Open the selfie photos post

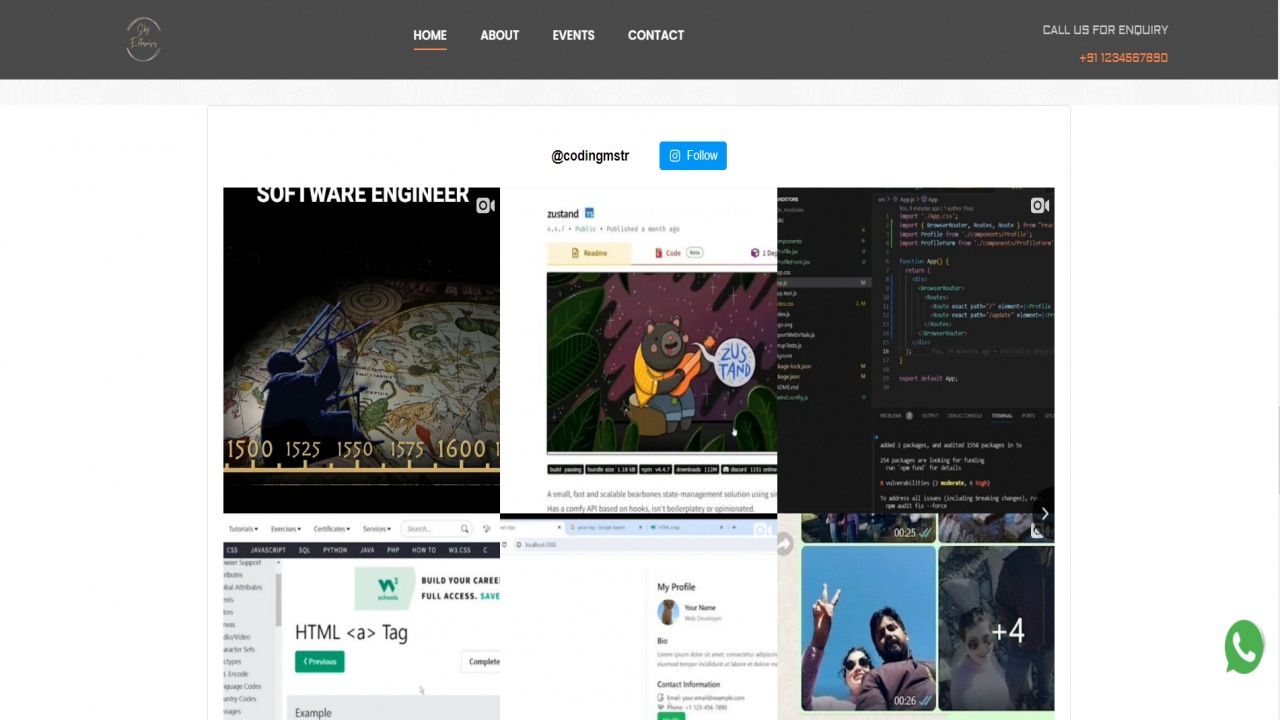pyautogui.click(x=915, y=617)
